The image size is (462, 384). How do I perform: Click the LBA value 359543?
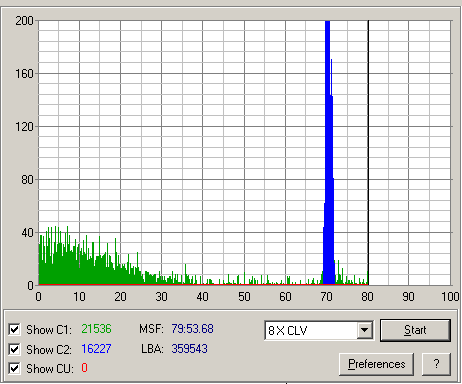point(189,349)
